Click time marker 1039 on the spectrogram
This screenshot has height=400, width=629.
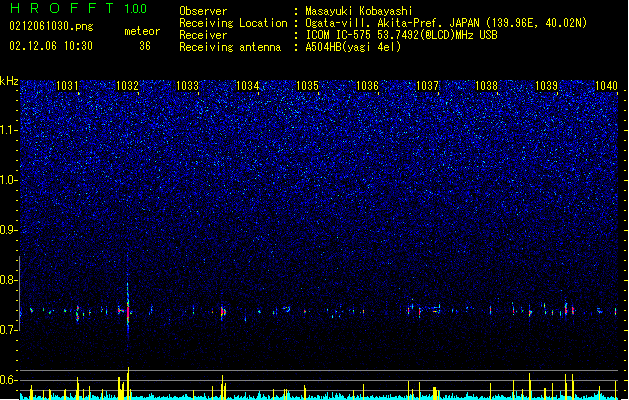pyautogui.click(x=547, y=85)
